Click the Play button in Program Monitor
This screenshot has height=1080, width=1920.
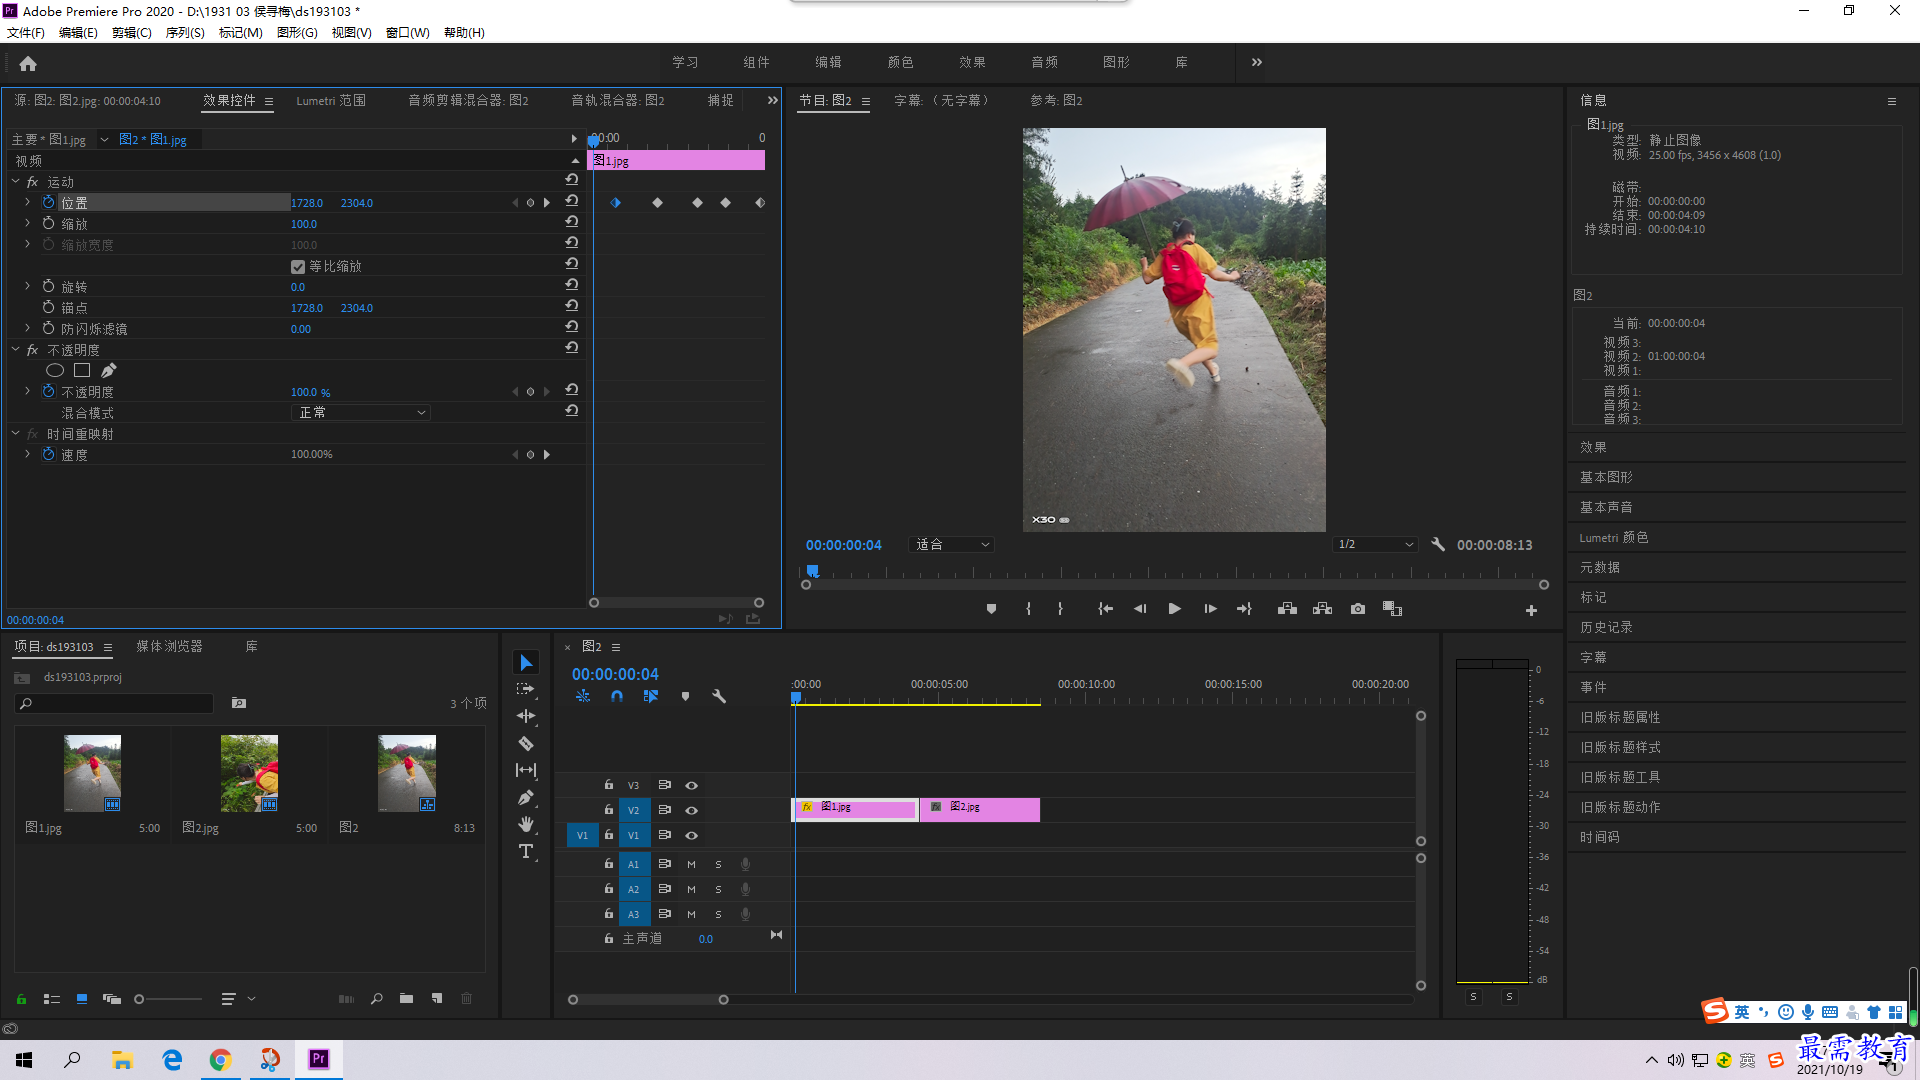pyautogui.click(x=1175, y=609)
